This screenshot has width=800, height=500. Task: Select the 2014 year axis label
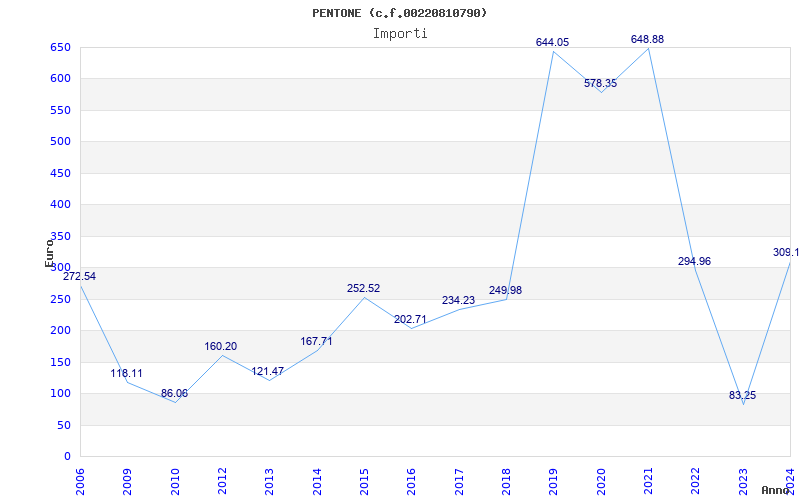coord(317,482)
